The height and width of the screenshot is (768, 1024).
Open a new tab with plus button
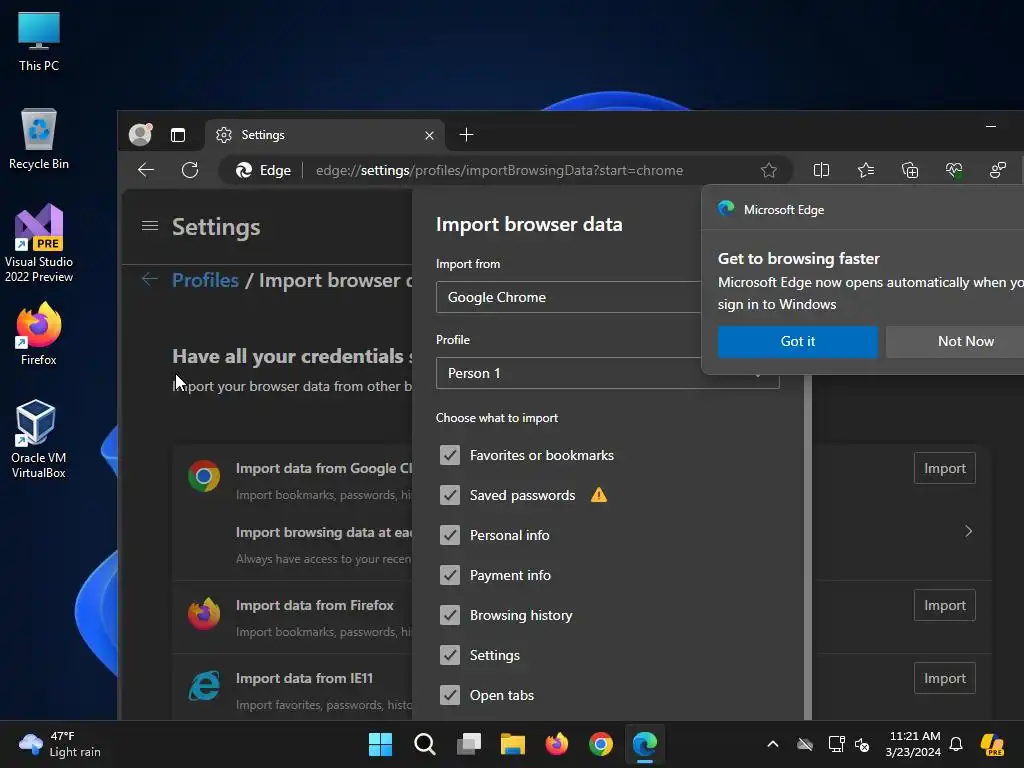click(x=466, y=135)
